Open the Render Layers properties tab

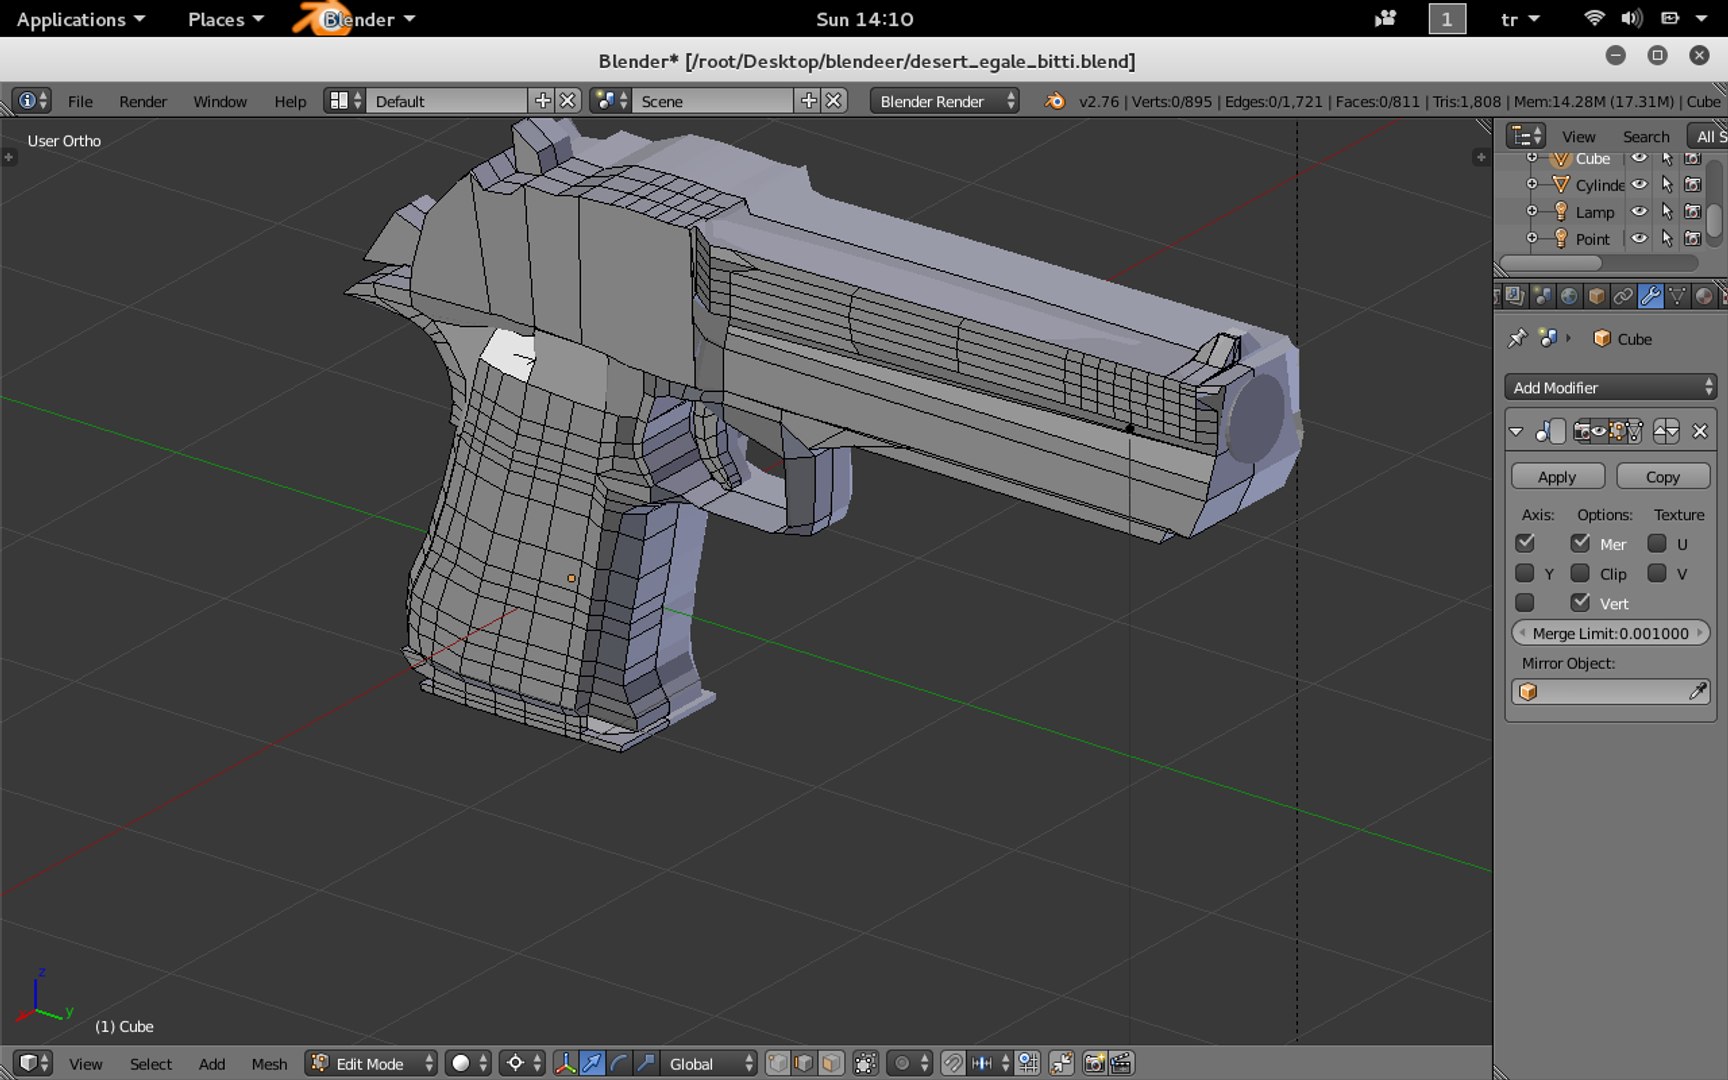tap(1514, 296)
